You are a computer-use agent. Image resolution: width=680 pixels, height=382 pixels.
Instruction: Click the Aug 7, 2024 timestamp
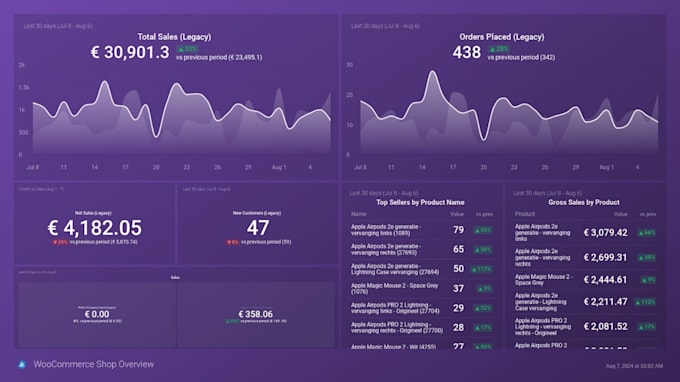[634, 366]
